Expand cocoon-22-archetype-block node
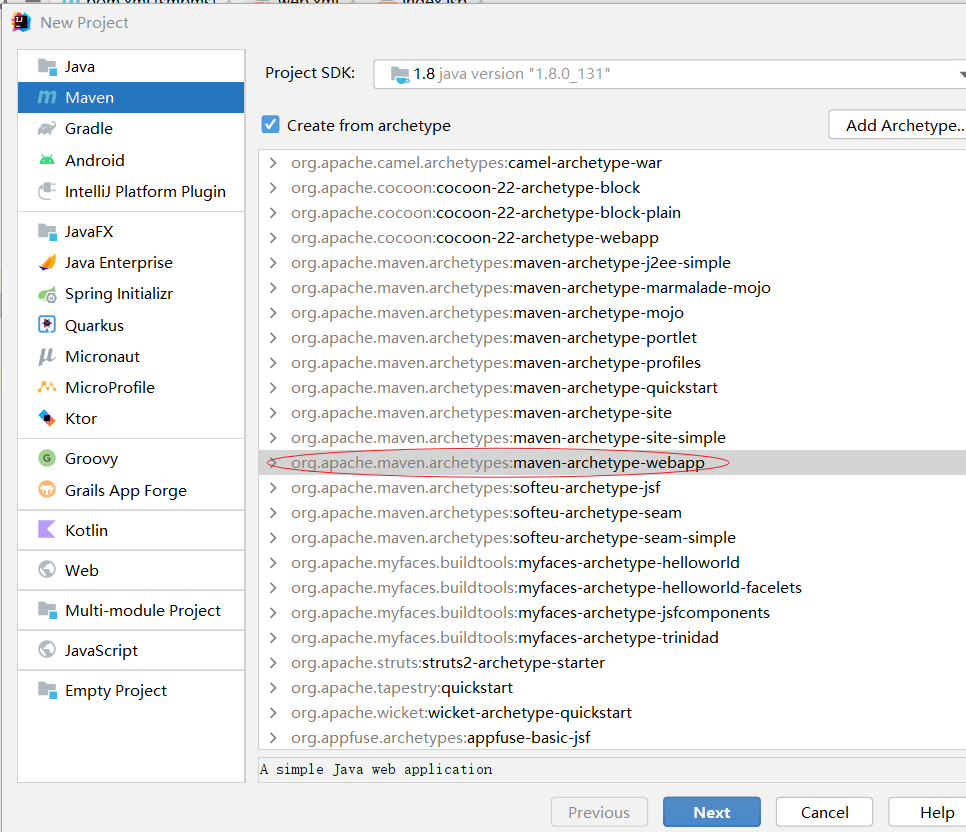The image size is (966, 832). [x=273, y=187]
